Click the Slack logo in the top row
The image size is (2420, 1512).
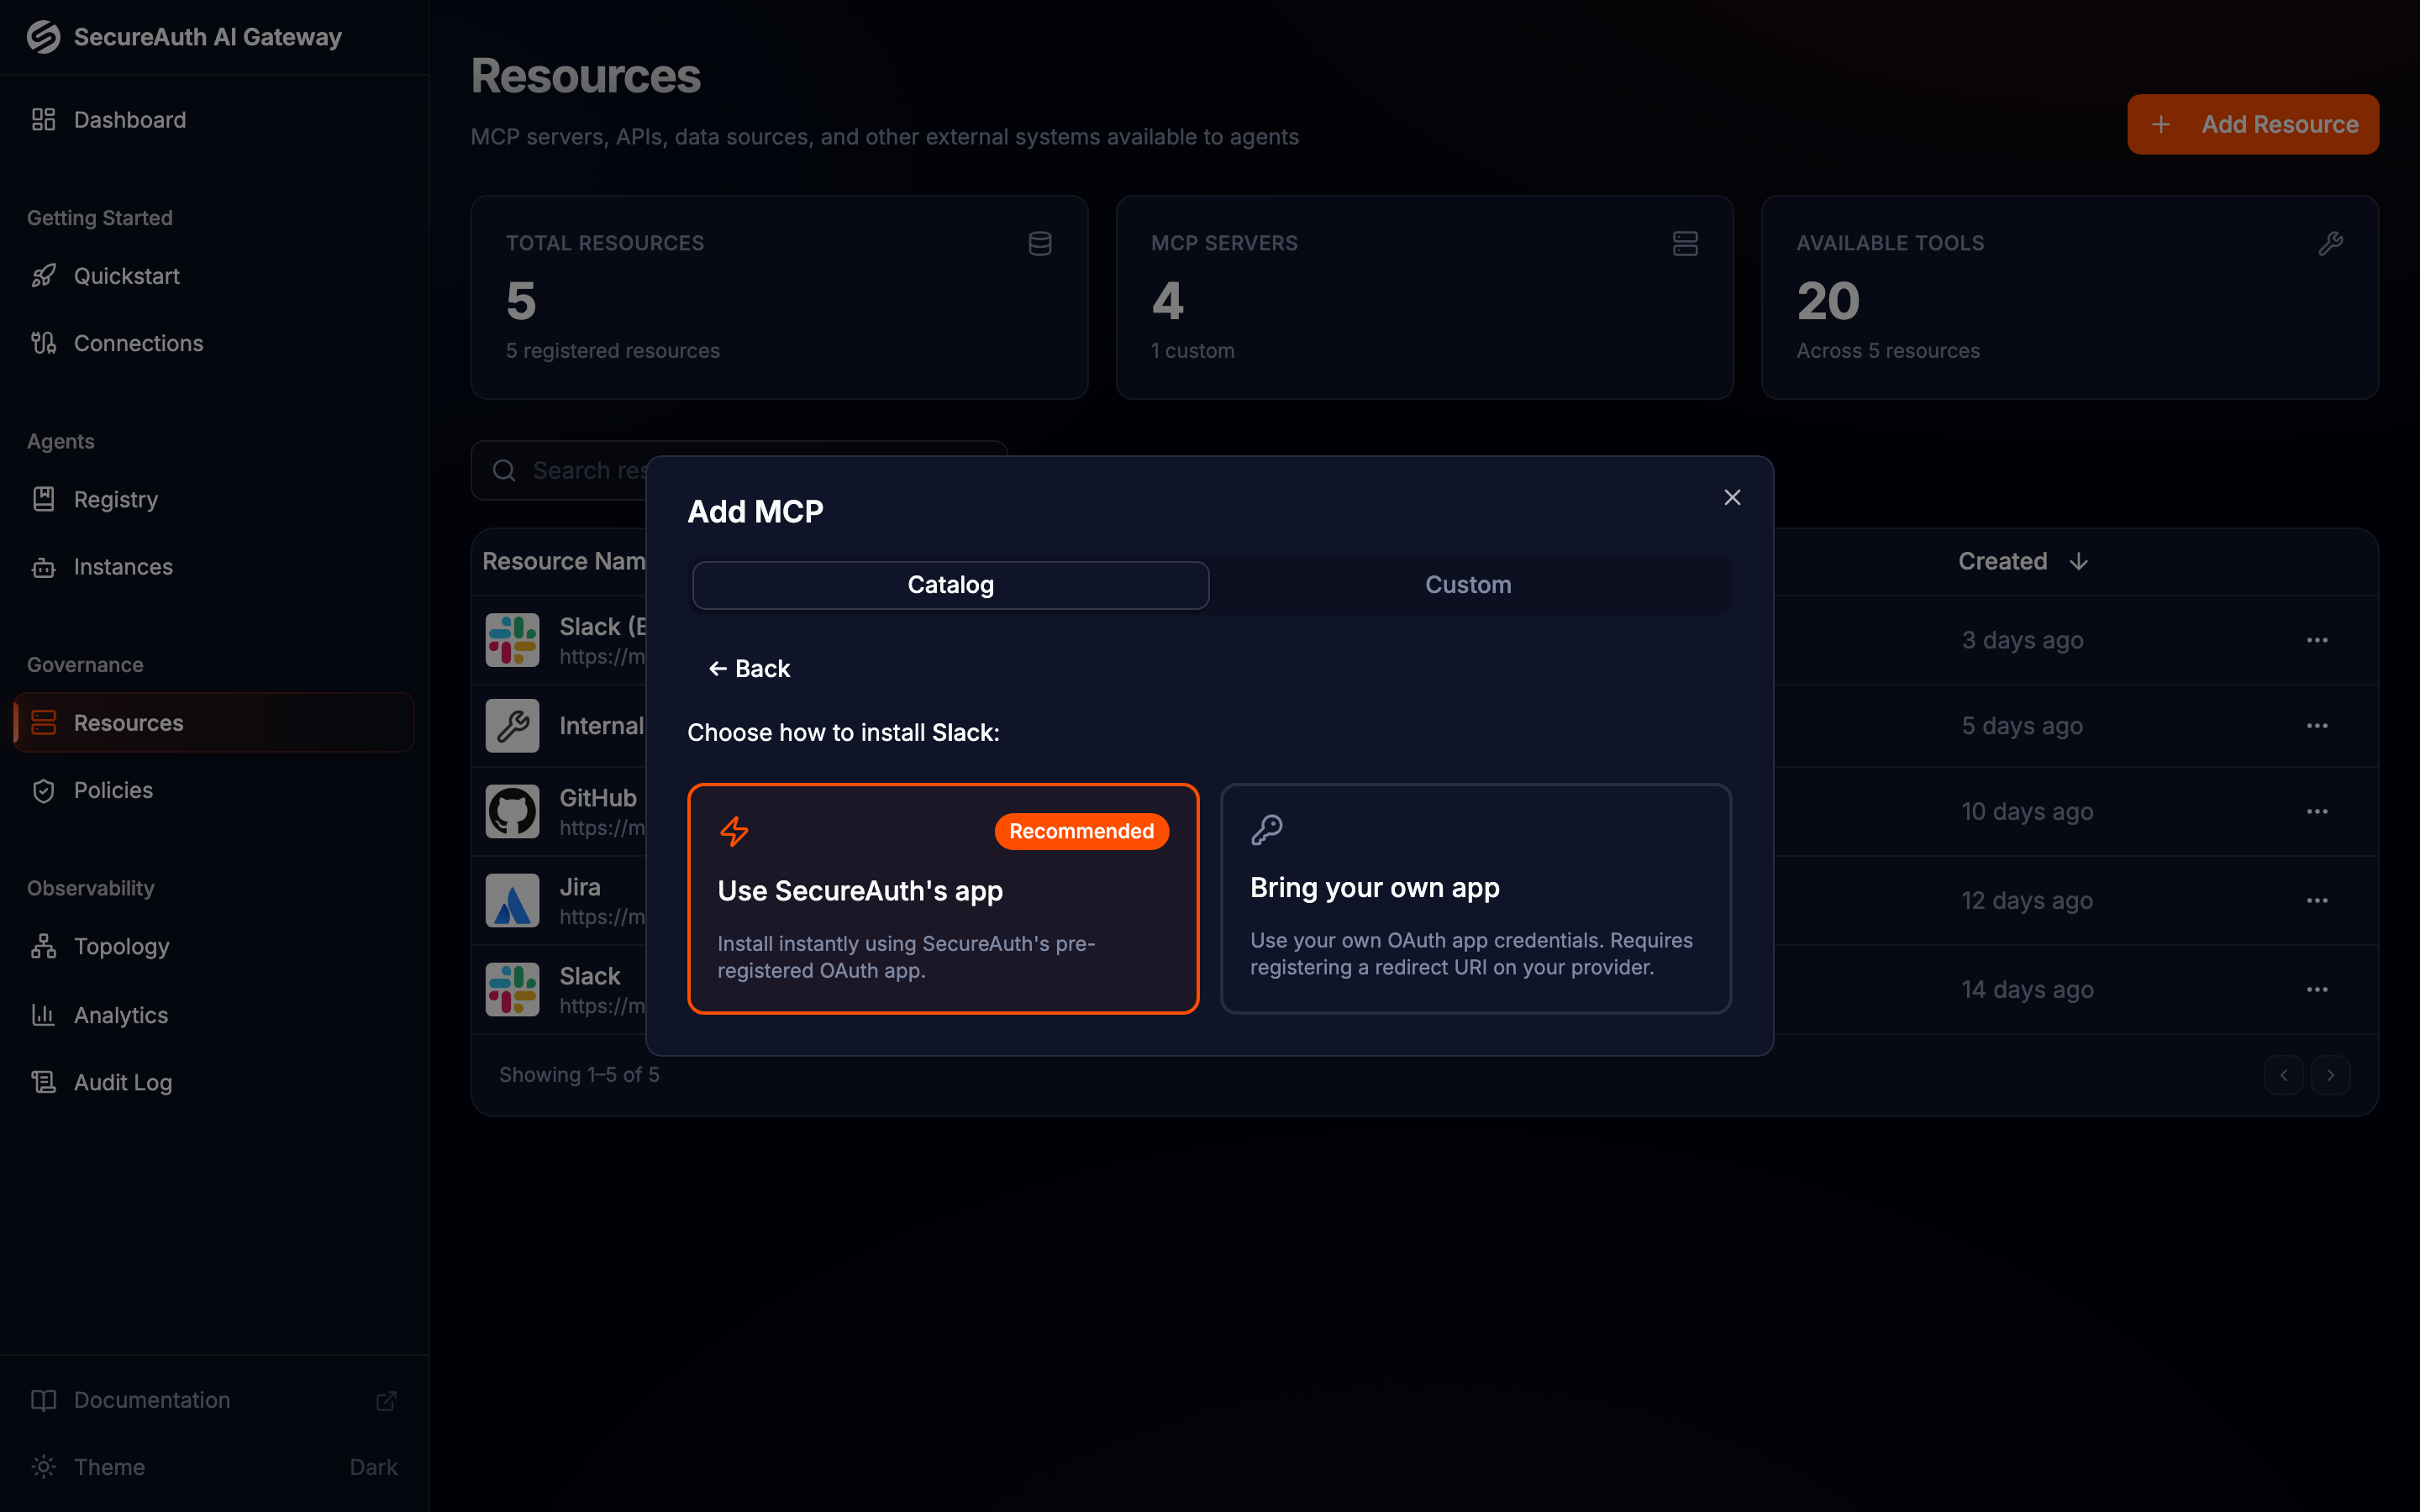(512, 640)
